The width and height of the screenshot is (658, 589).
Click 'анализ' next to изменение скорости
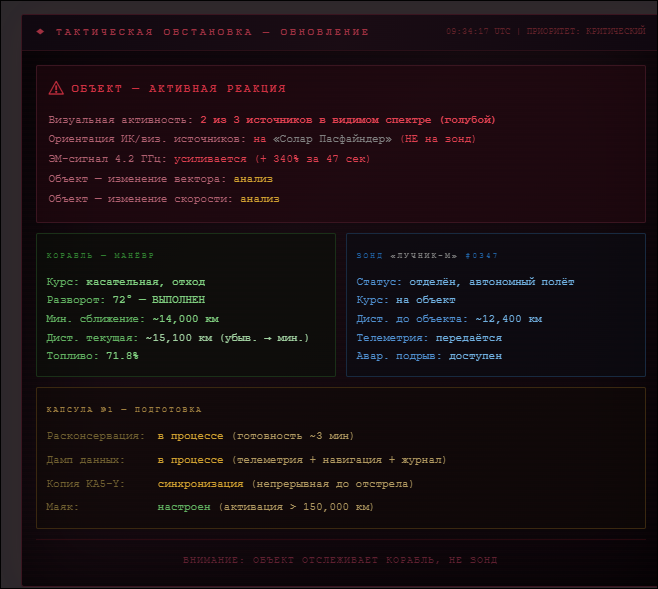pyautogui.click(x=260, y=199)
